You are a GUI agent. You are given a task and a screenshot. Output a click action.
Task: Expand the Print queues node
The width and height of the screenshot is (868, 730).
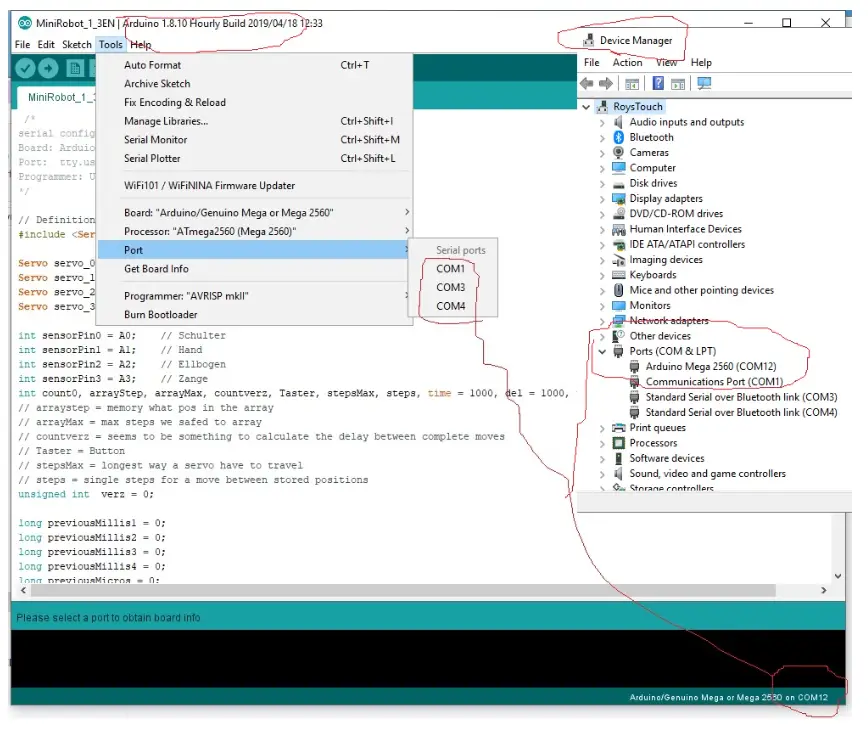tap(602, 428)
